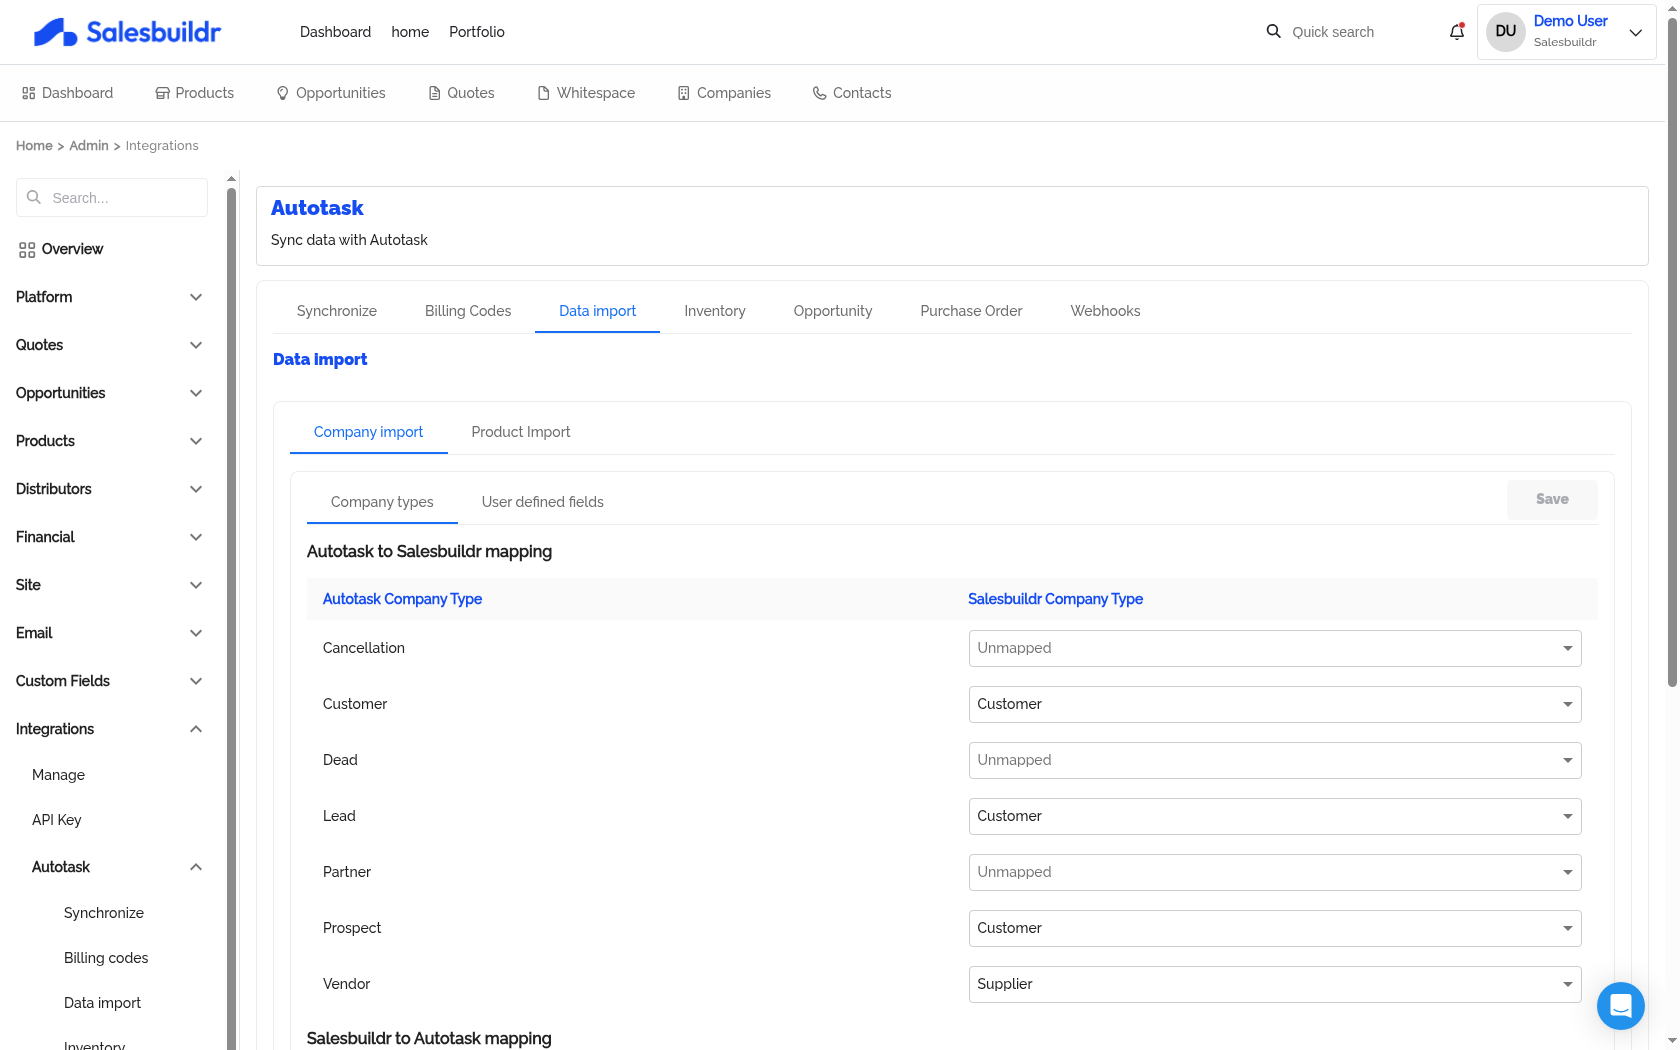Select the Data import tab
This screenshot has height=1050, width=1680.
pos(597,311)
